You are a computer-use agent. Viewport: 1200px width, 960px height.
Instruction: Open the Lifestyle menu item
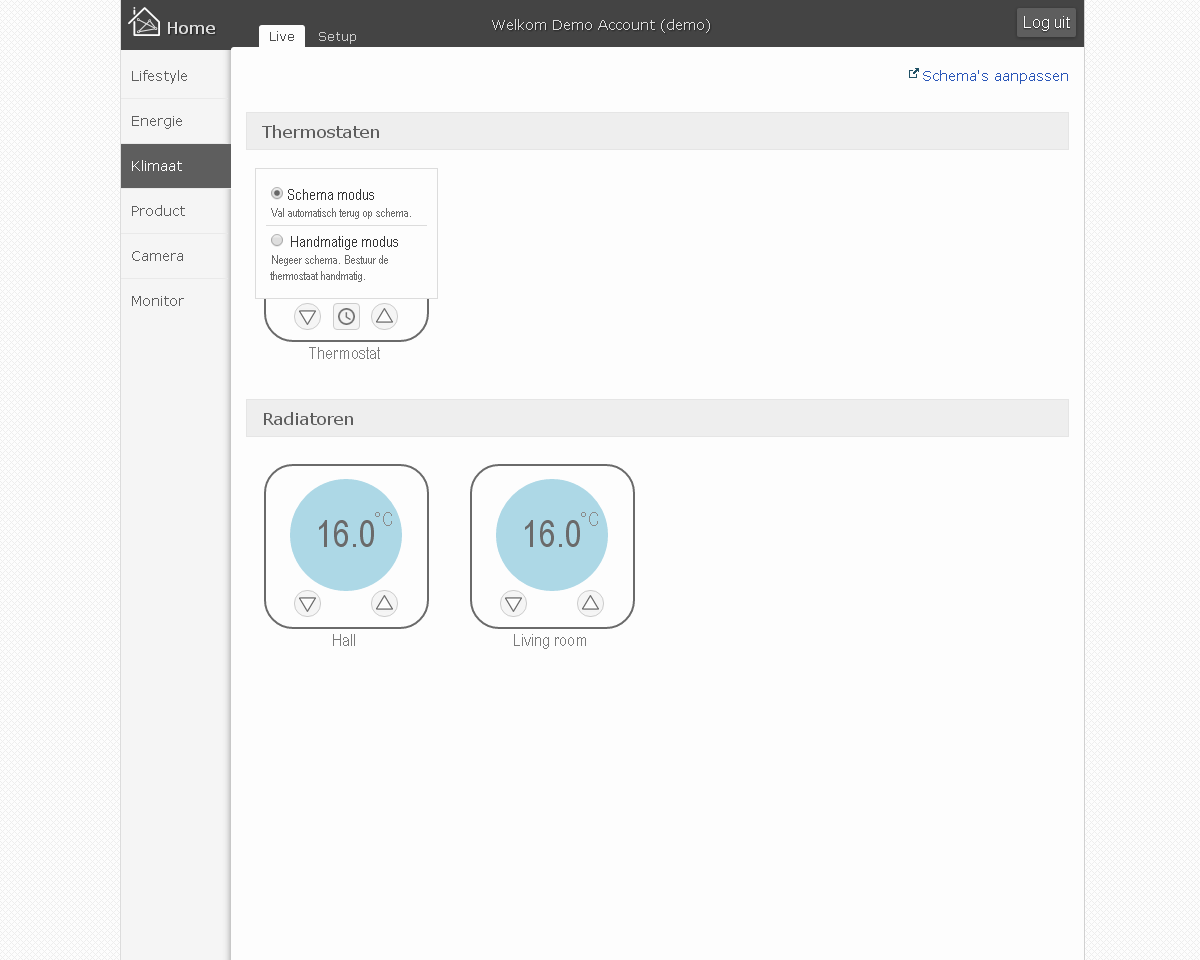click(160, 76)
